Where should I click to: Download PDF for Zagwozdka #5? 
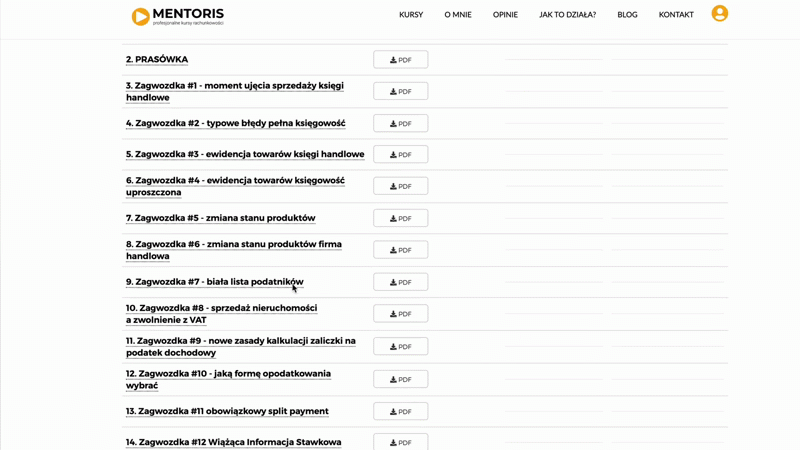(401, 218)
